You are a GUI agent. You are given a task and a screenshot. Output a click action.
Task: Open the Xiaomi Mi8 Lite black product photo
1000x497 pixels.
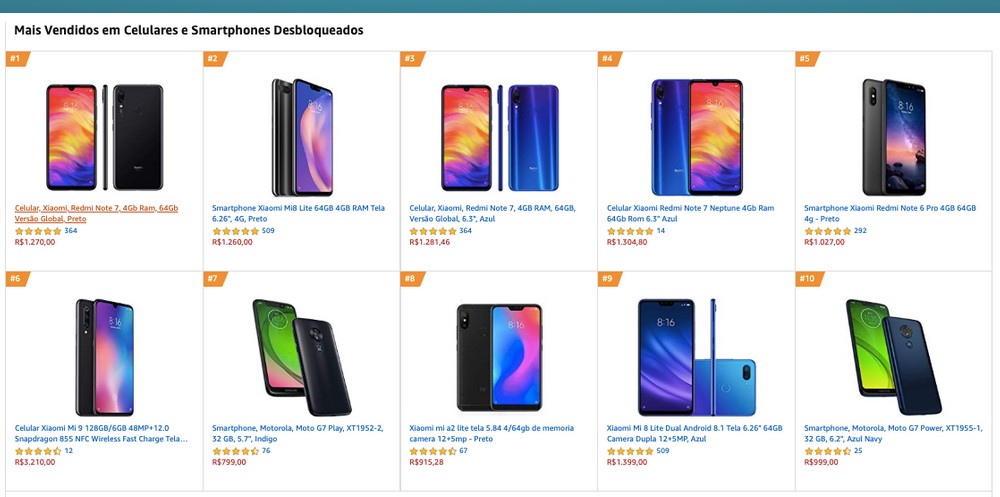tap(301, 136)
